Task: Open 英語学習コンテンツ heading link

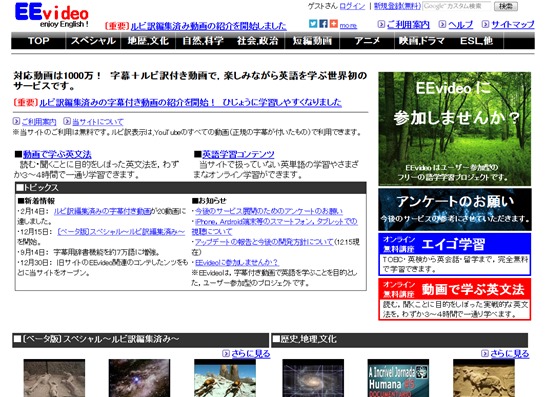Action: pos(238,154)
